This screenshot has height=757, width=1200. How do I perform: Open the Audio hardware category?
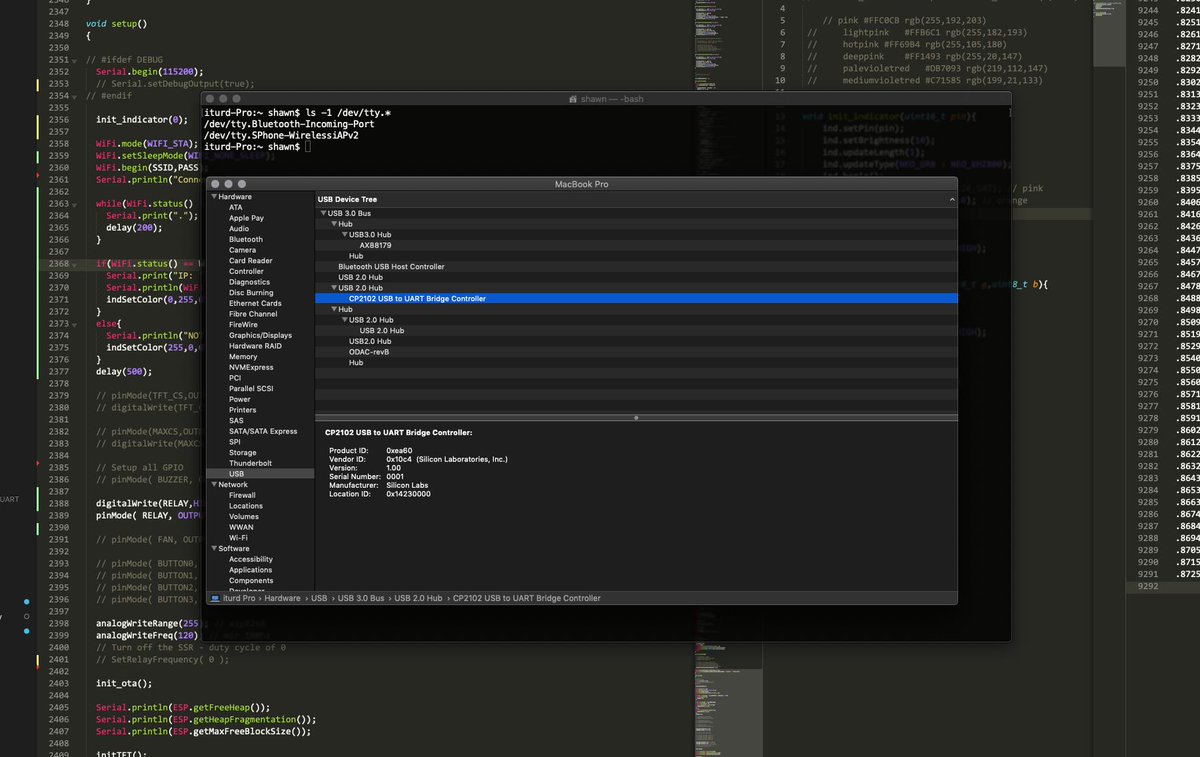[x=239, y=229]
